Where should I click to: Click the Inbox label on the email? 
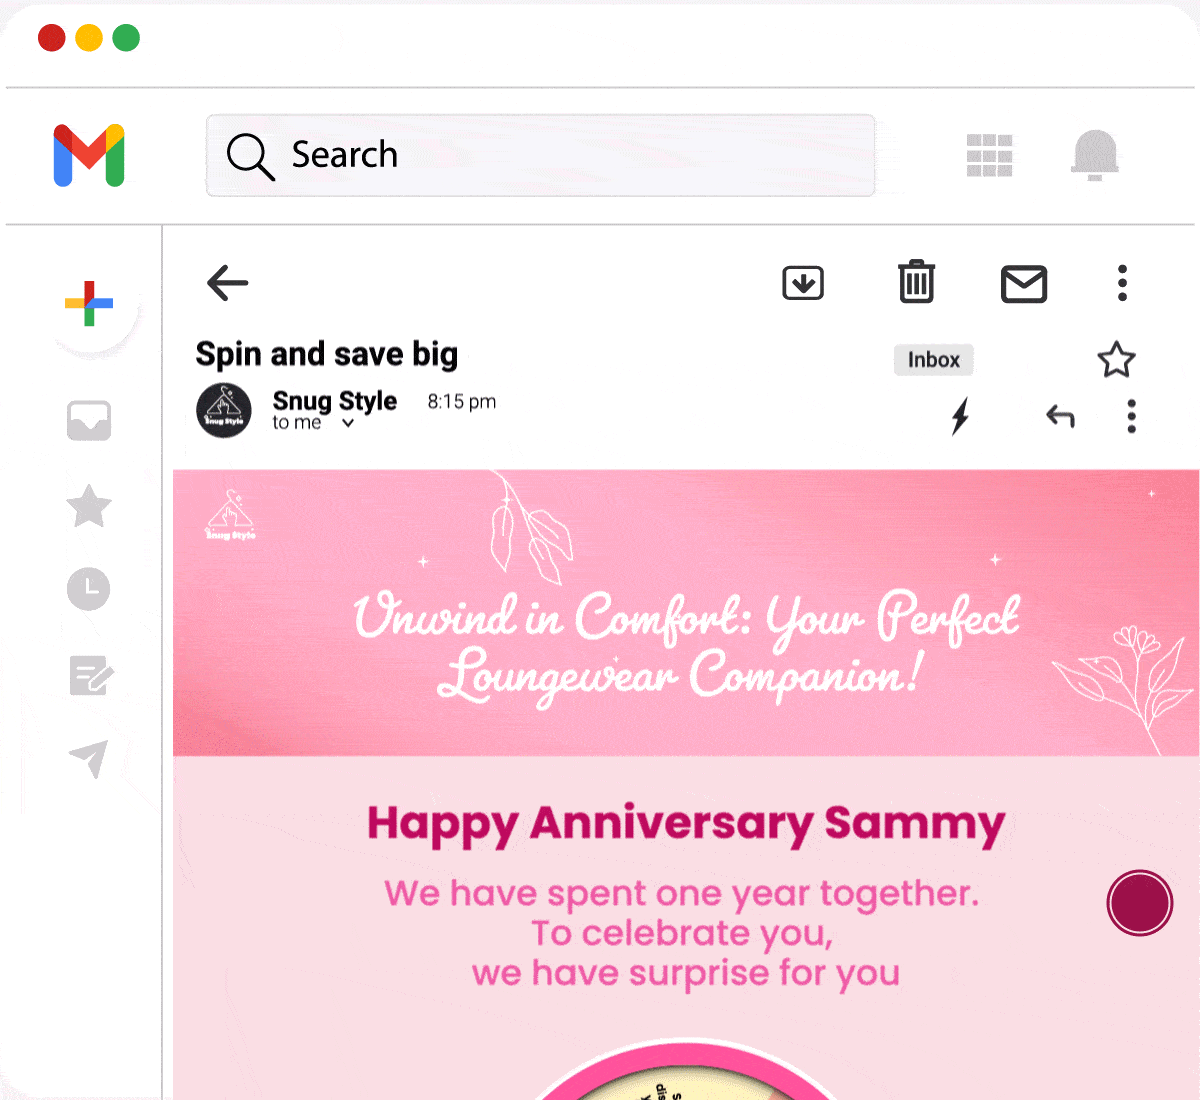click(x=933, y=360)
